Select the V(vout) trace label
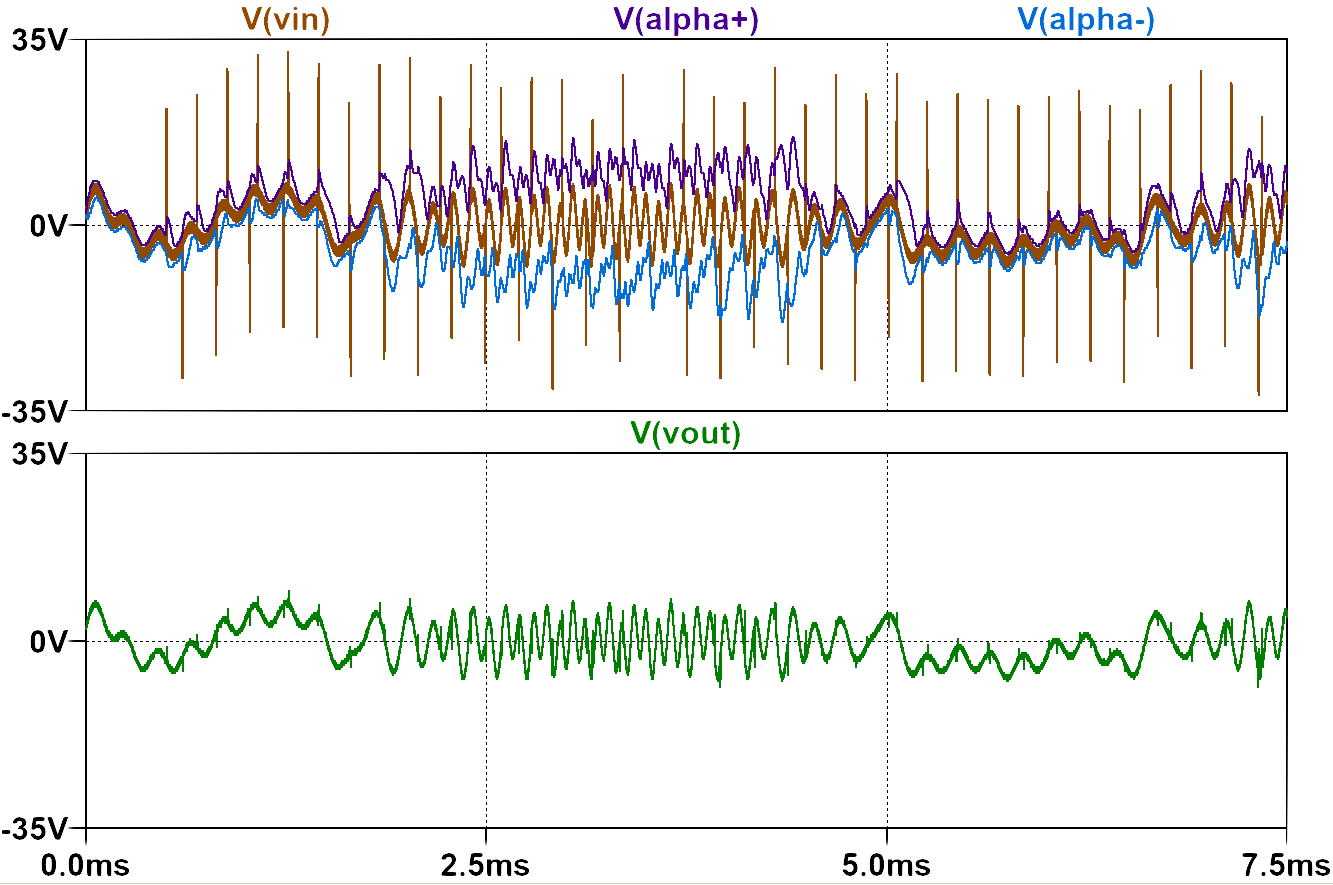 pyautogui.click(x=686, y=433)
